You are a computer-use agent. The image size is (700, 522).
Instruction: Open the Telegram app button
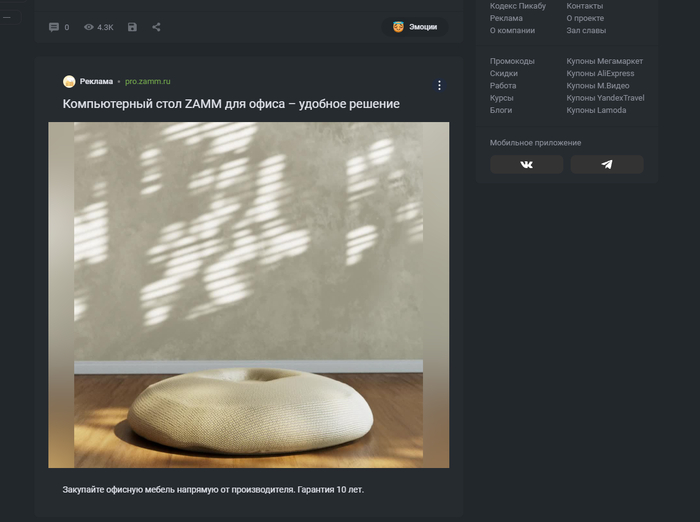pyautogui.click(x=606, y=165)
